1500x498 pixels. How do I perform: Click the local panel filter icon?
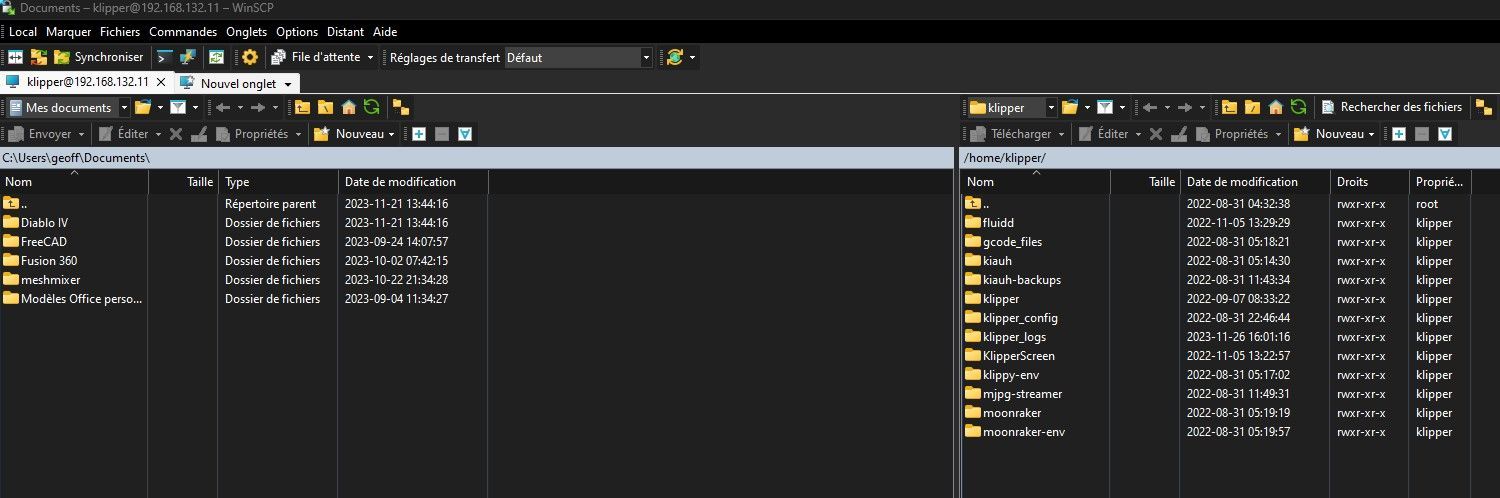(177, 107)
